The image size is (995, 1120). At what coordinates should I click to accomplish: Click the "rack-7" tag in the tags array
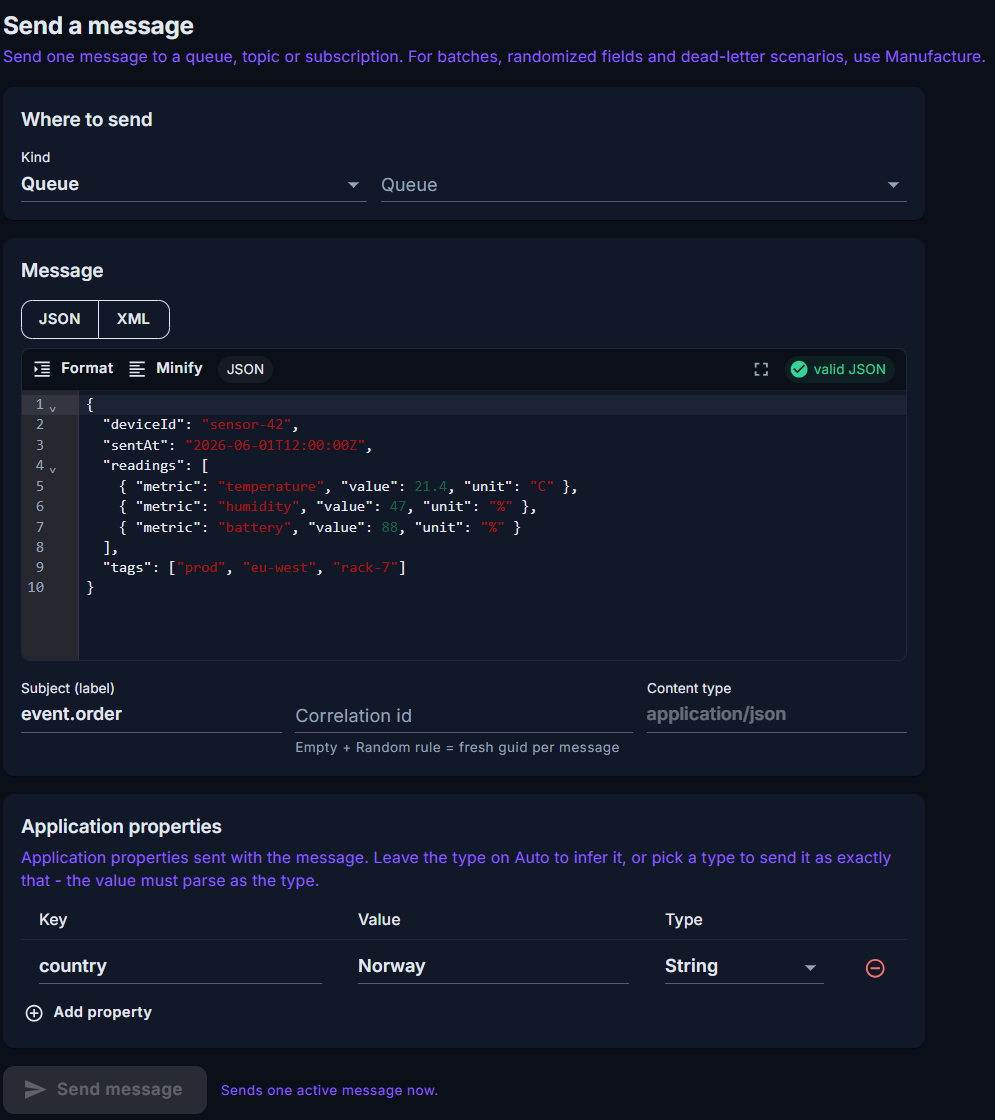point(366,568)
